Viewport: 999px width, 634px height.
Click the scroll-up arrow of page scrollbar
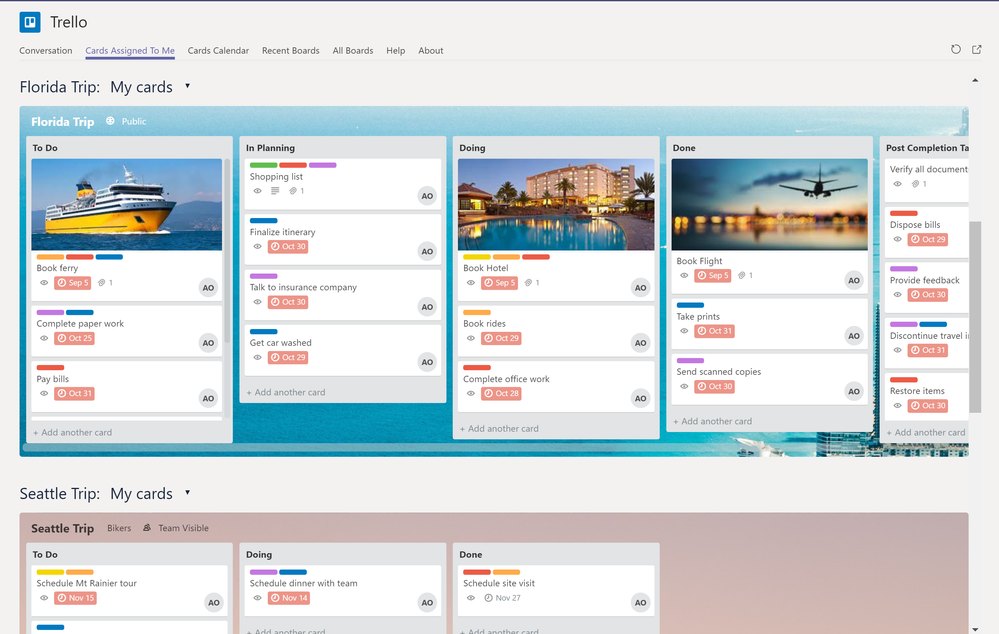click(x=975, y=80)
